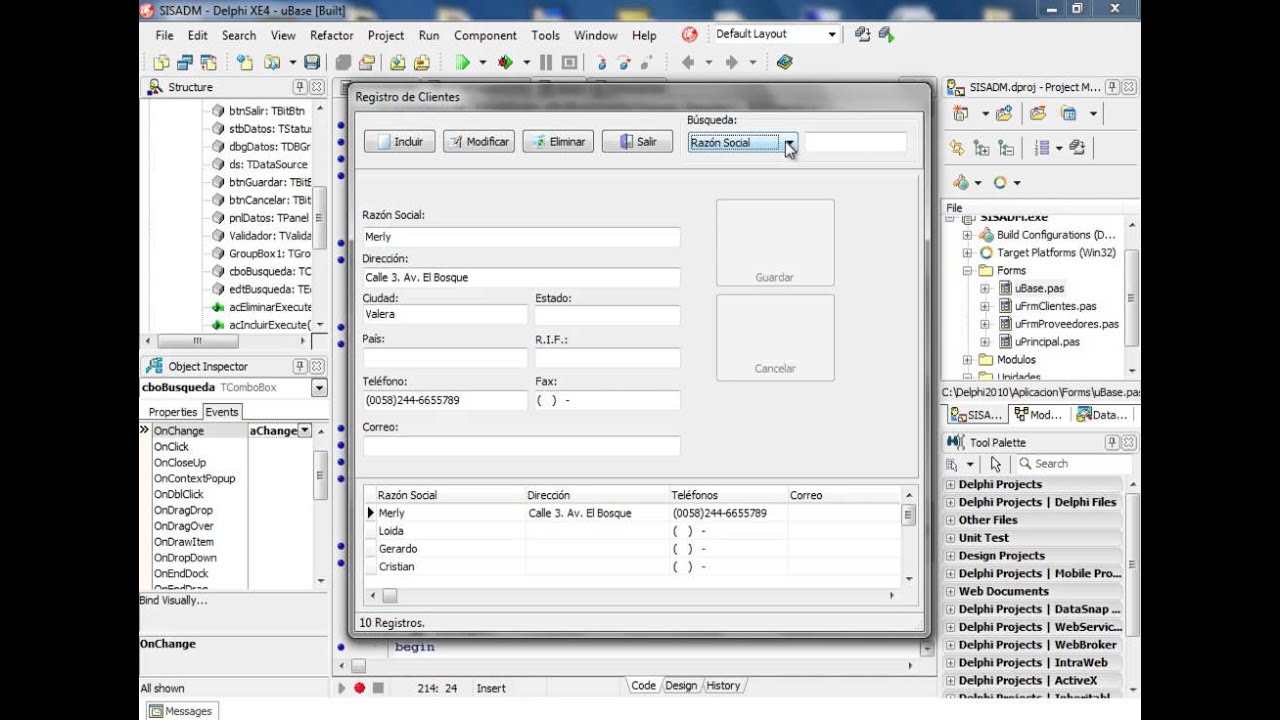Click the macro play icon in the editor status bar

pyautogui.click(x=341, y=688)
